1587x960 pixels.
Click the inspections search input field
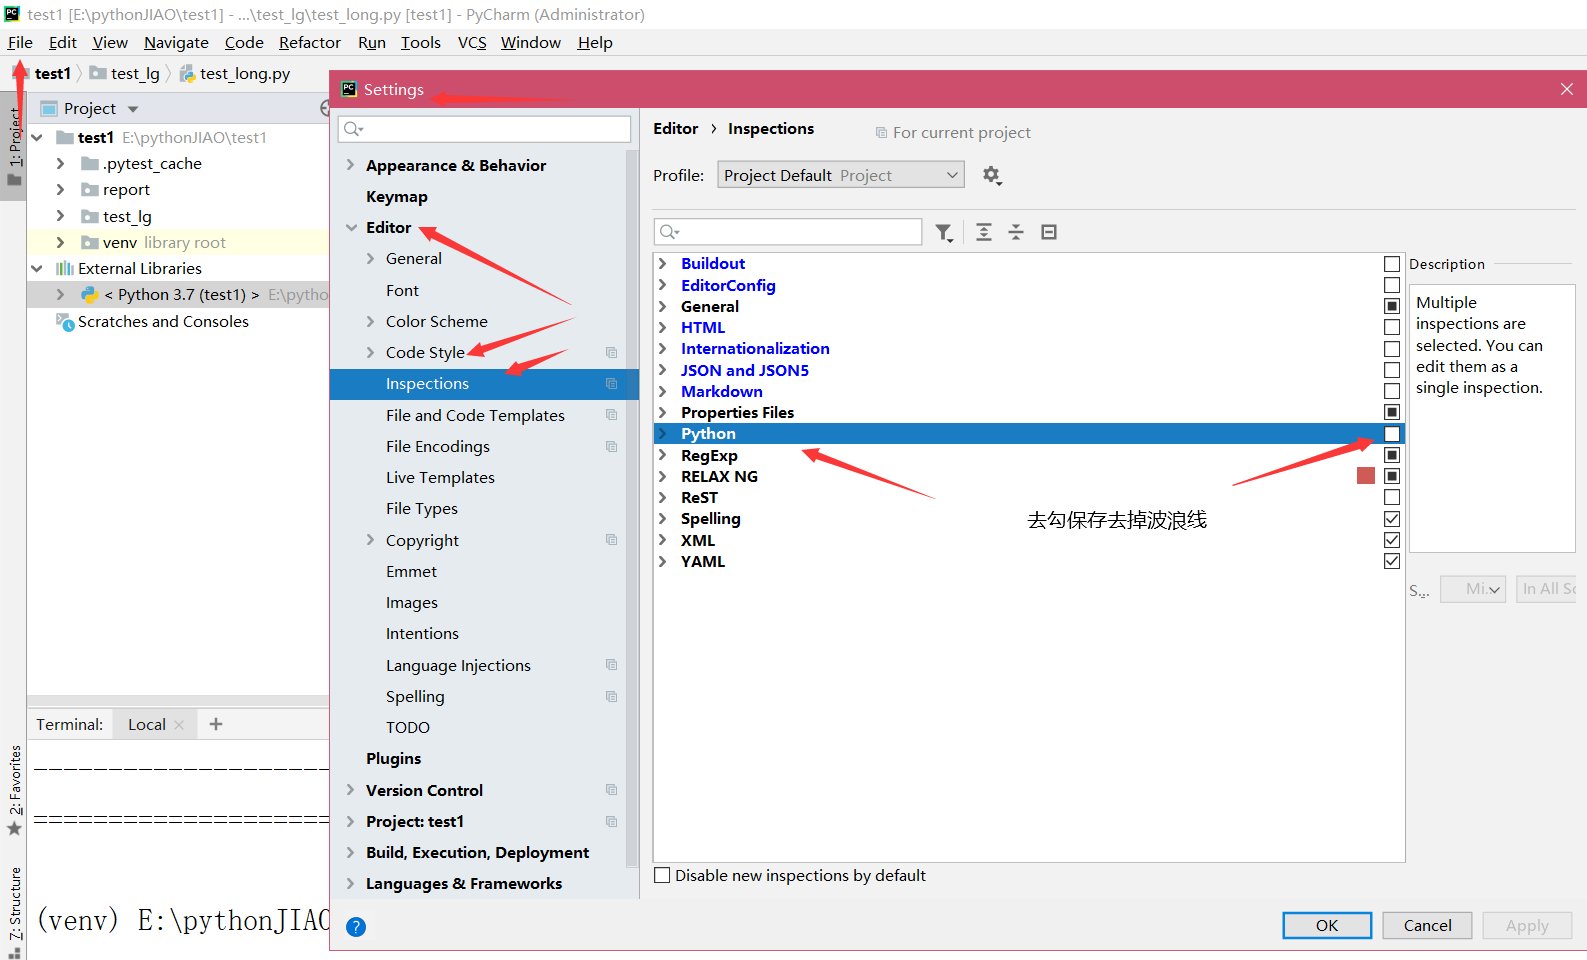(788, 232)
